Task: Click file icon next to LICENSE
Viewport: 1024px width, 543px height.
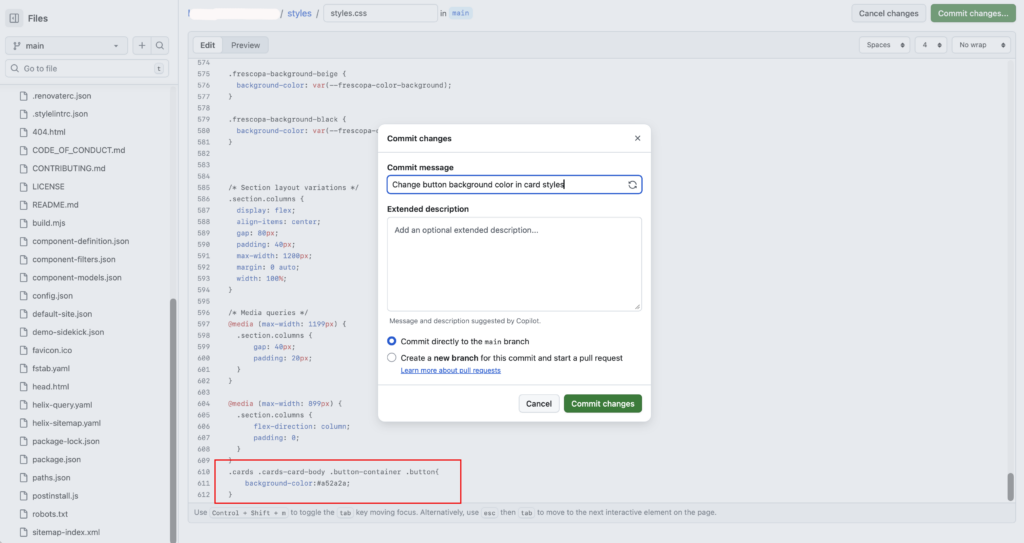Action: click(24, 186)
